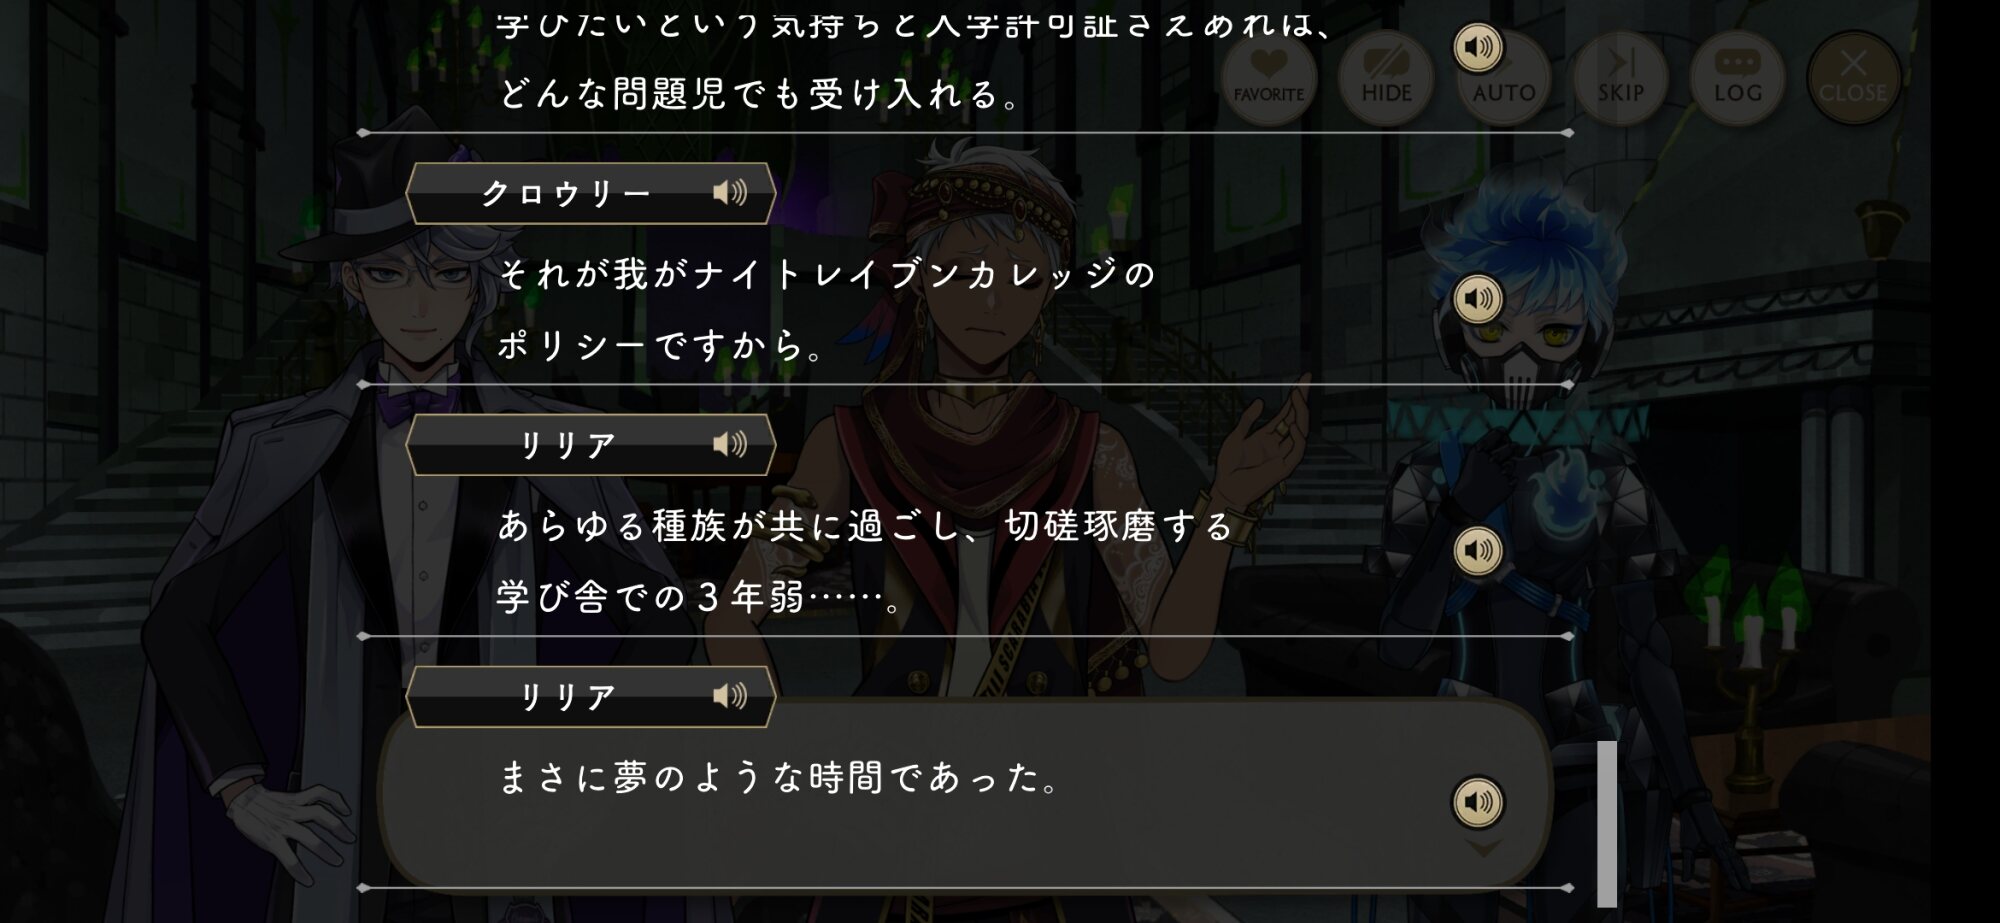
Task: Select the クロウリー speaker name plate
Action: tap(591, 193)
